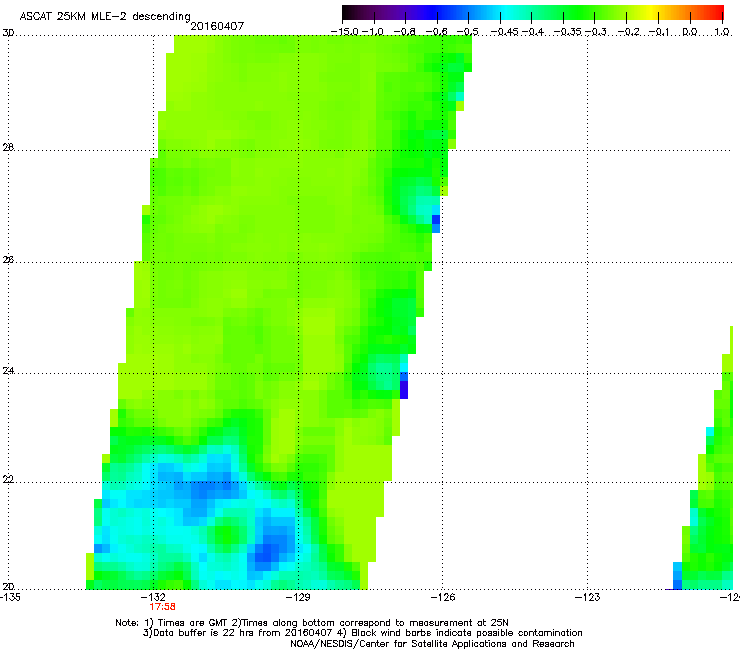The image size is (740, 650).
Task: Click the '-0.4' color scale label
Action: tap(532, 32)
